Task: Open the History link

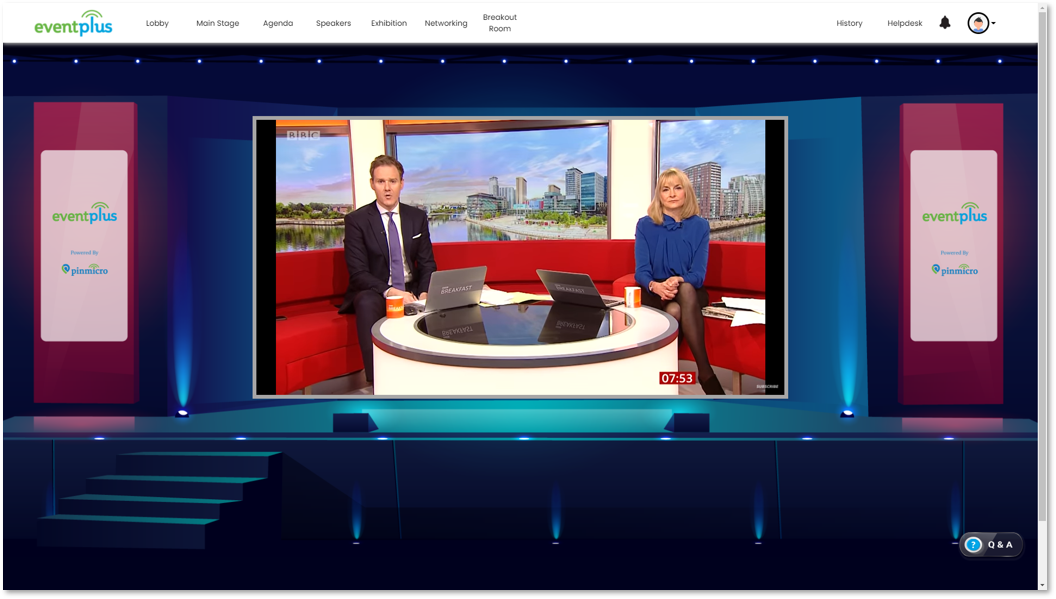Action: coord(849,23)
